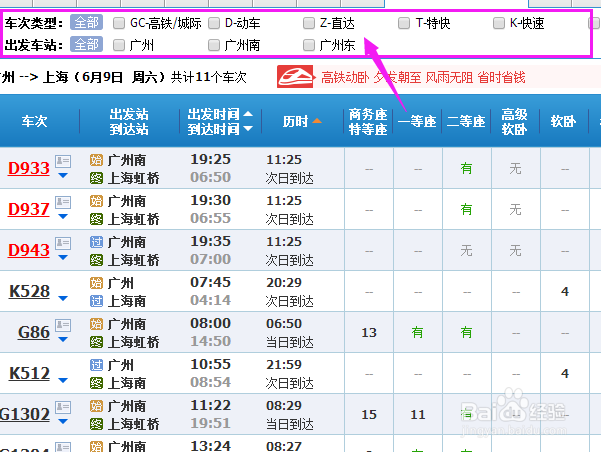Click 过 pass-through icon in K512 row
Image resolution: width=601 pixels, height=452 pixels.
pyautogui.click(x=97, y=365)
